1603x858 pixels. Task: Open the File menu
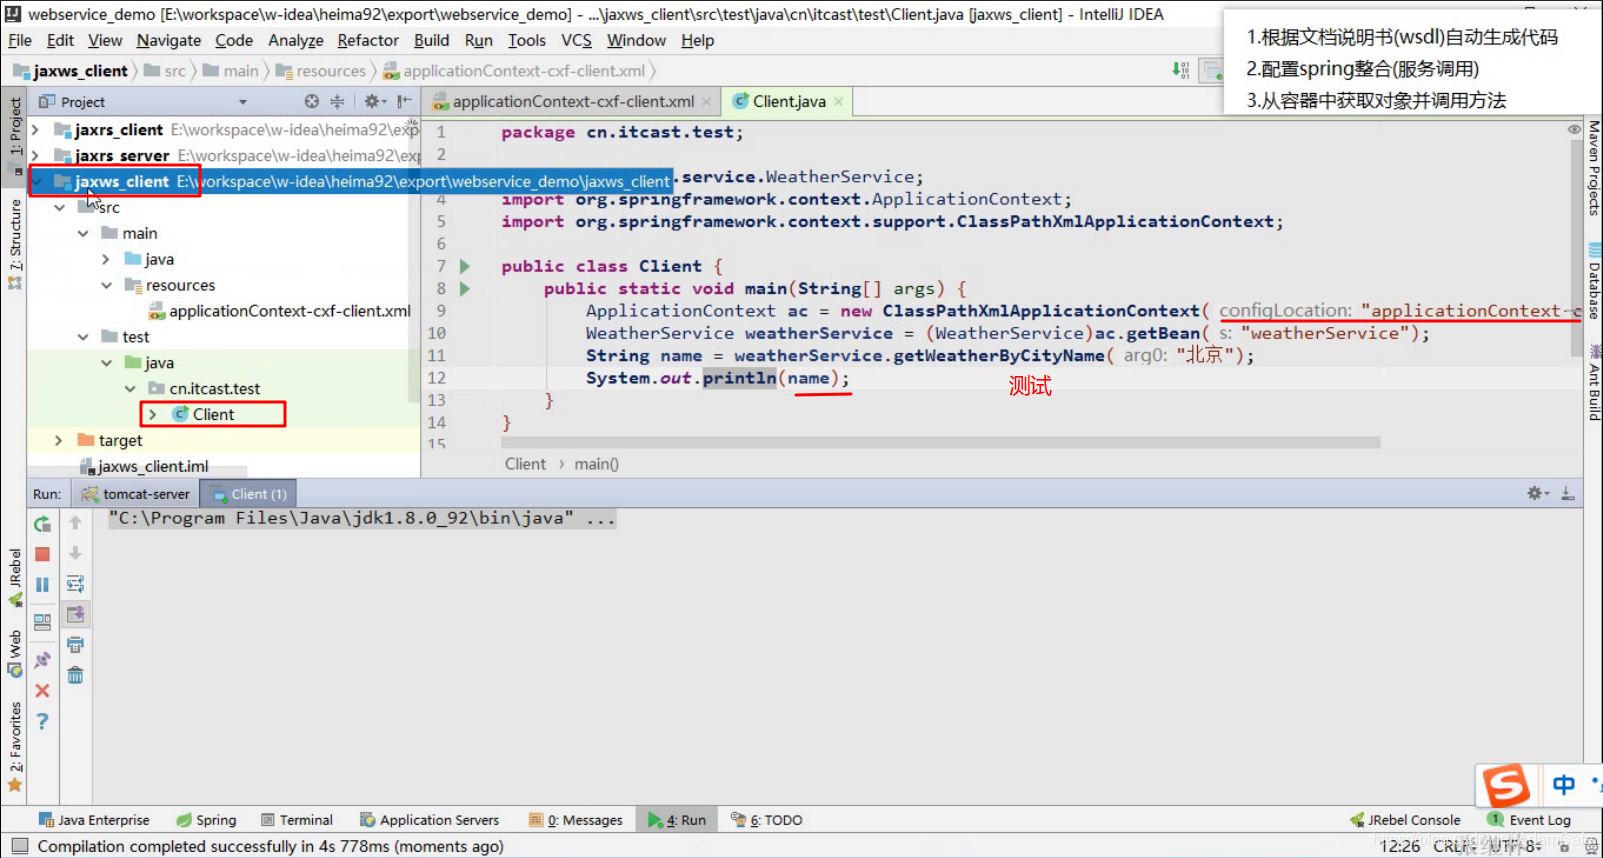[20, 40]
